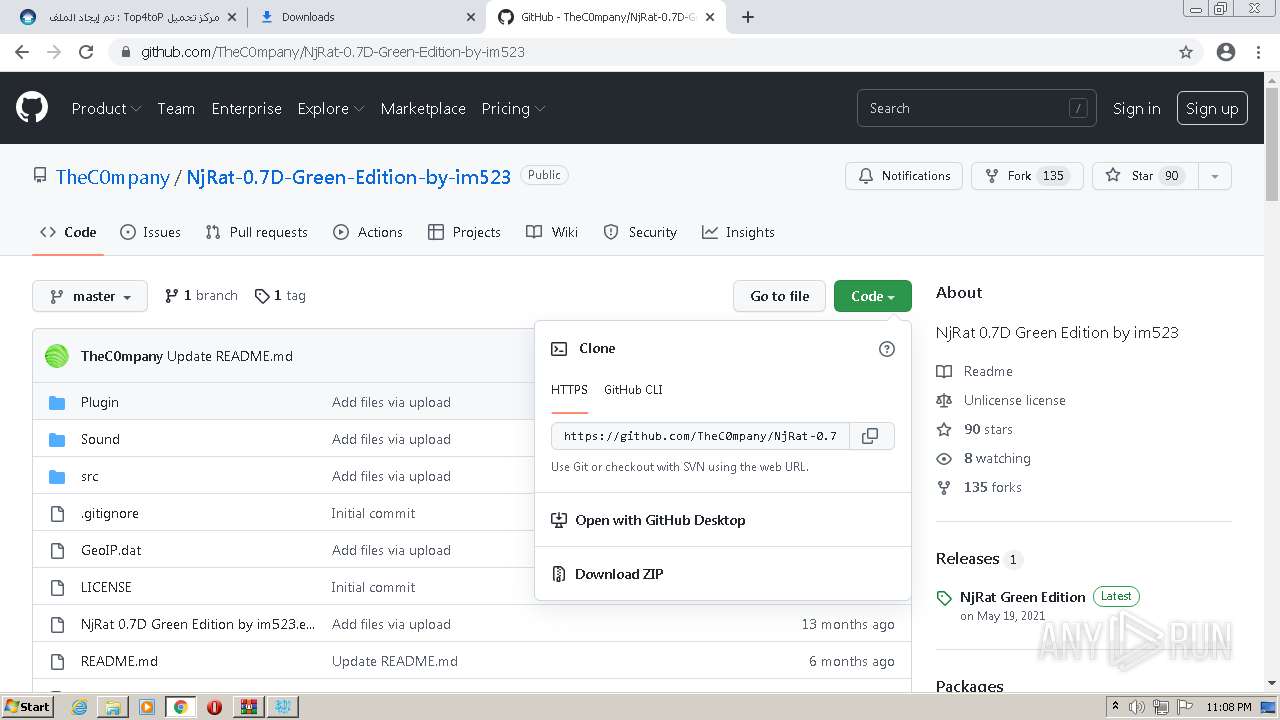Open TheC0mpany owner link
The width and height of the screenshot is (1280, 720).
113,177
